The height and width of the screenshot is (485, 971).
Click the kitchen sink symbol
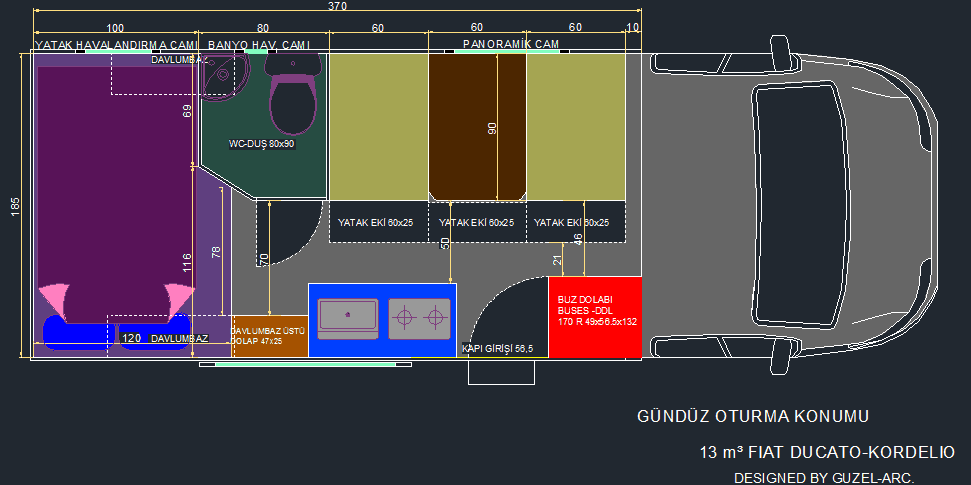[x=347, y=318]
